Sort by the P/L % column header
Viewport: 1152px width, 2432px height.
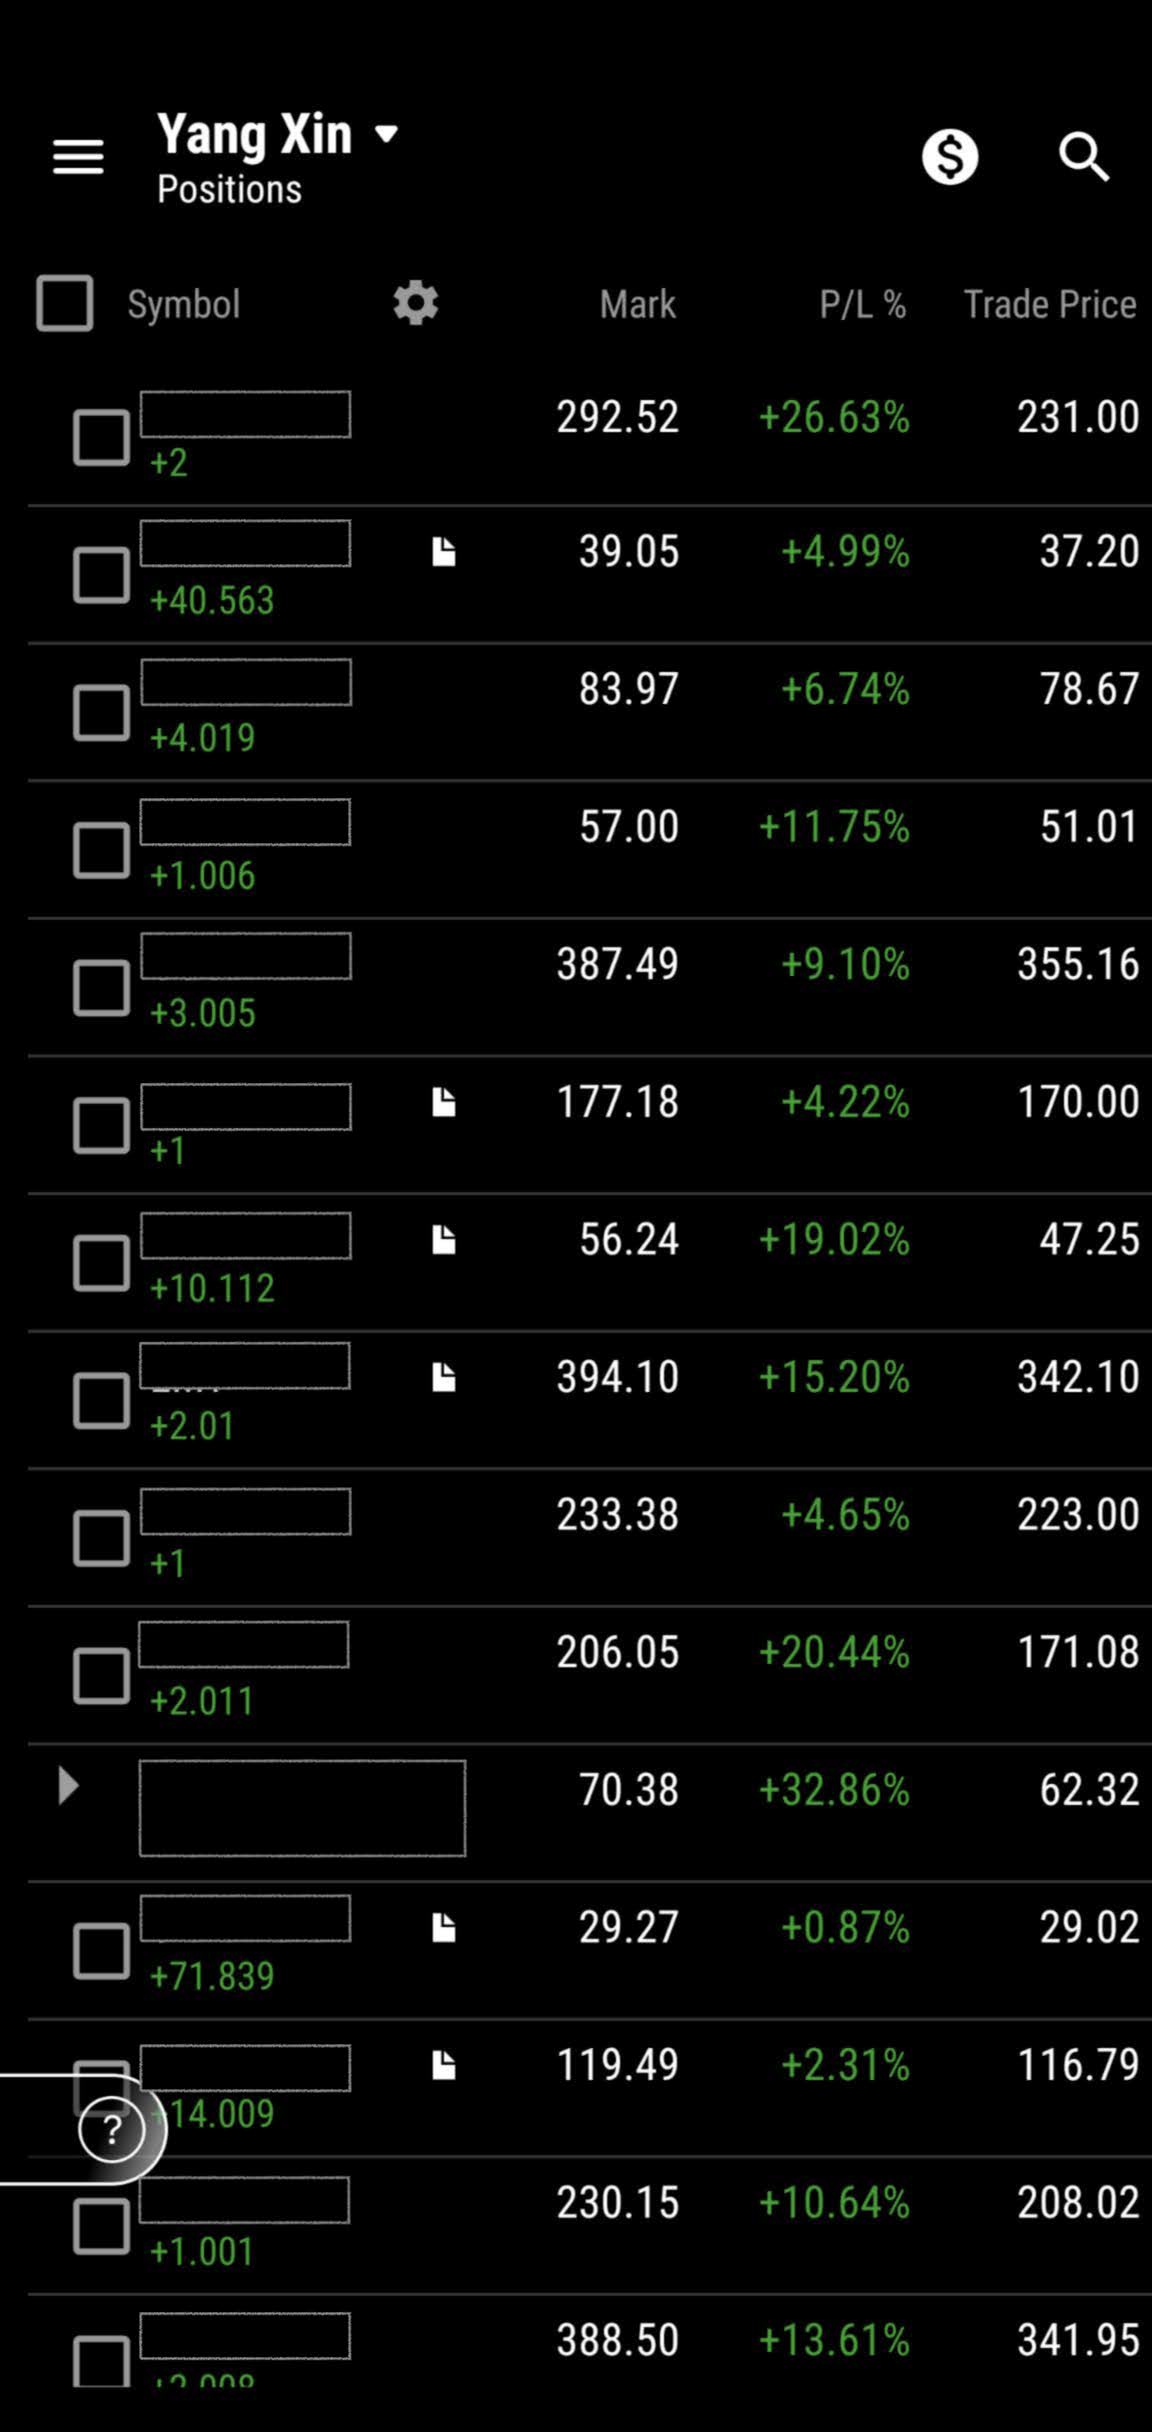click(862, 304)
